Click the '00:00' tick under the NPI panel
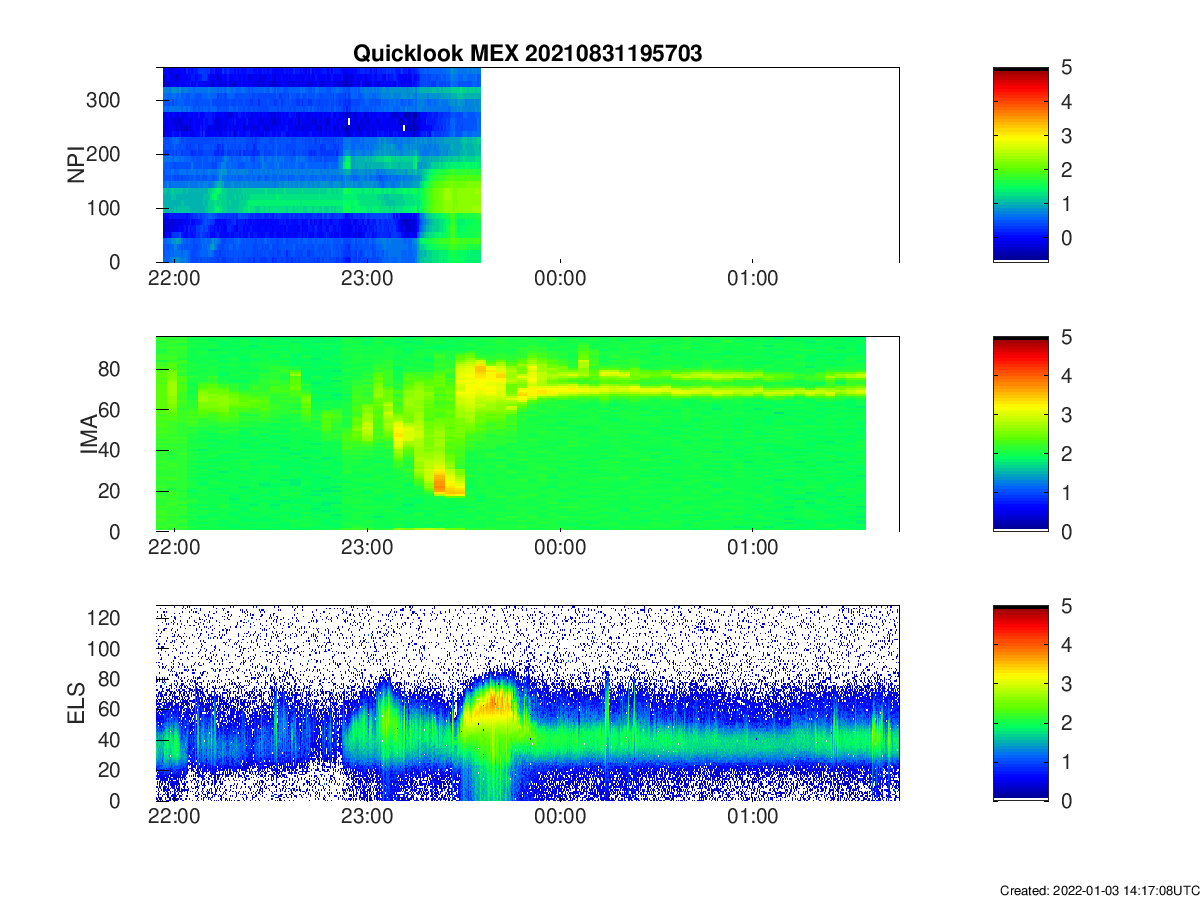 pyautogui.click(x=560, y=280)
